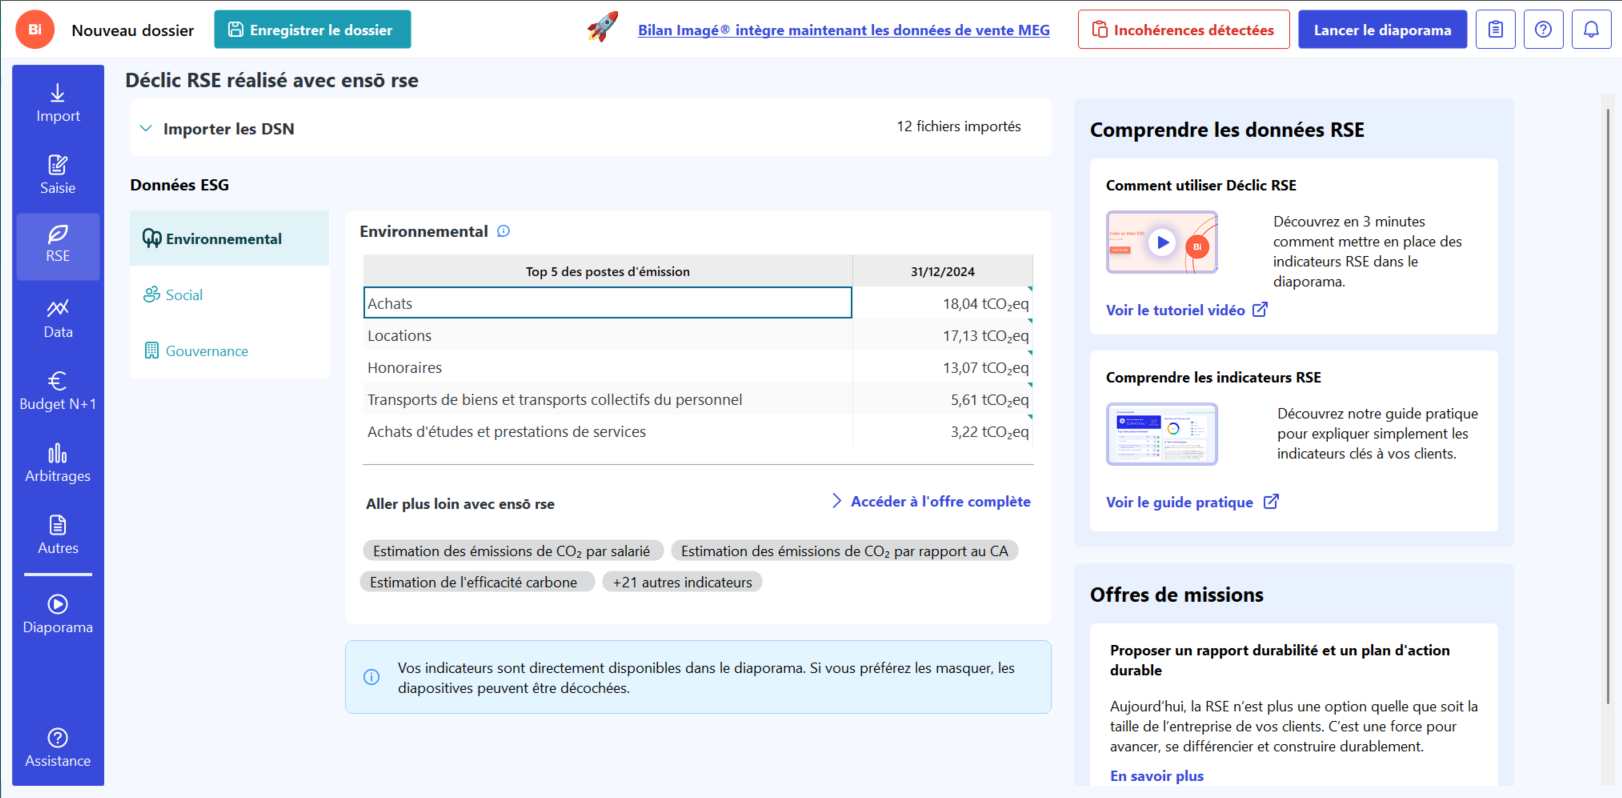Click En savoir plus link
The width and height of the screenshot is (1622, 798).
pos(1157,776)
